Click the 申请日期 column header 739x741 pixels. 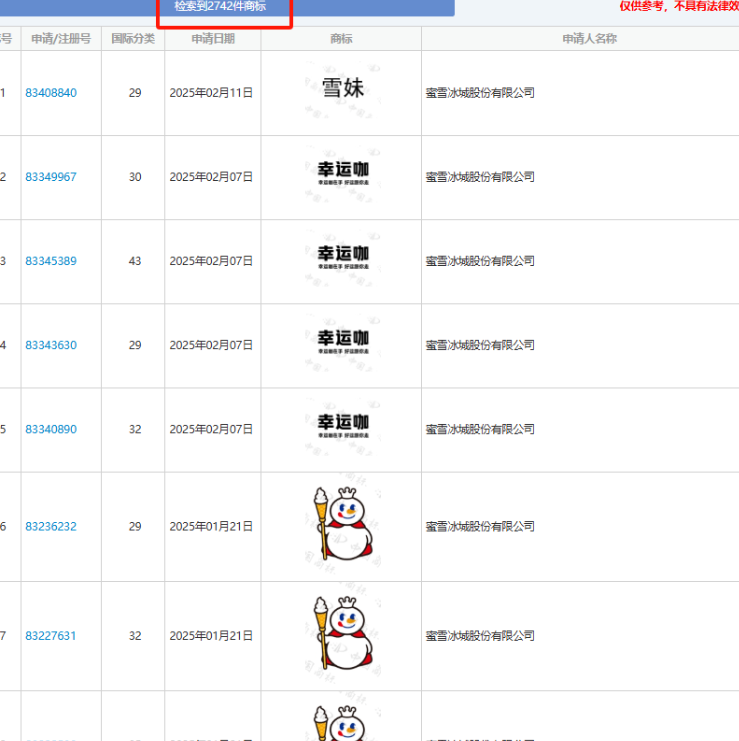pyautogui.click(x=213, y=39)
